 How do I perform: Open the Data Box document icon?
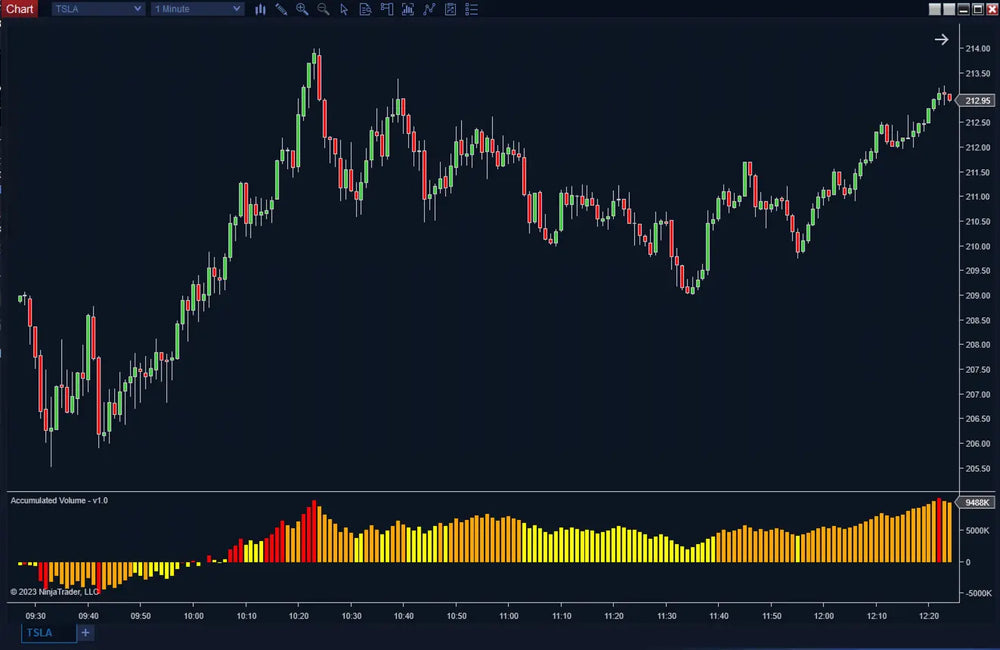coord(365,9)
